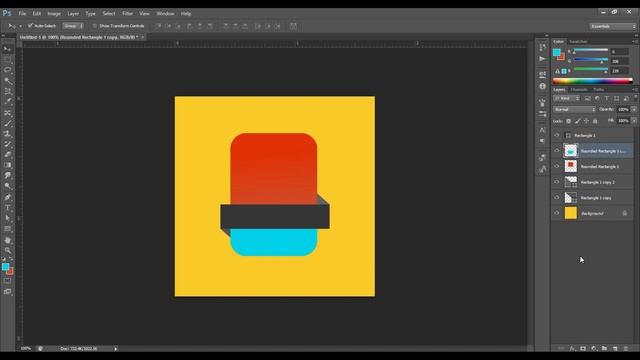Select the Brush tool

(7, 123)
